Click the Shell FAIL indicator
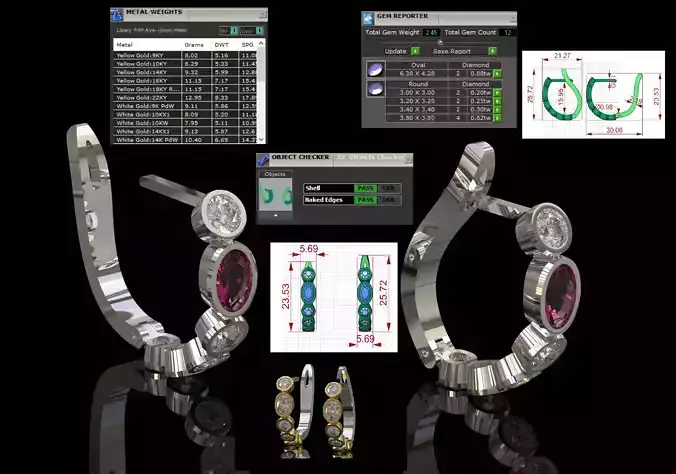The image size is (676, 474). tap(389, 188)
